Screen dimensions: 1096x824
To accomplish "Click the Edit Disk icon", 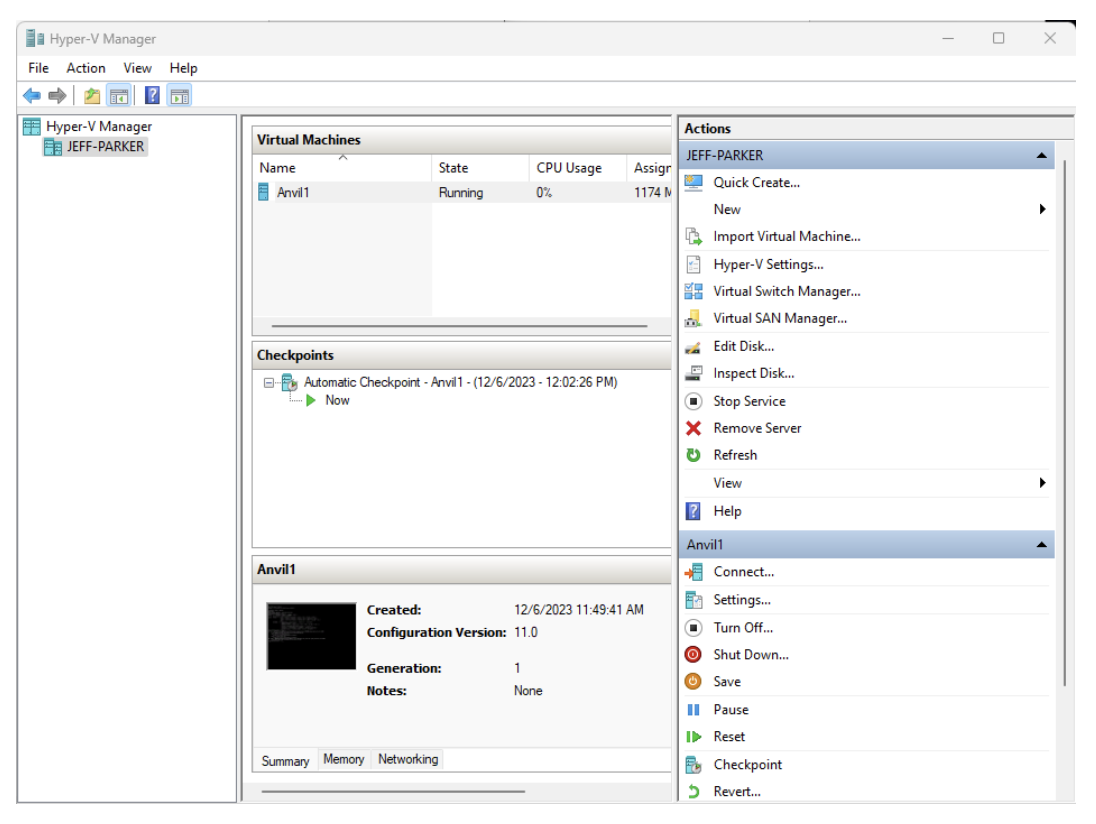I will coord(693,347).
